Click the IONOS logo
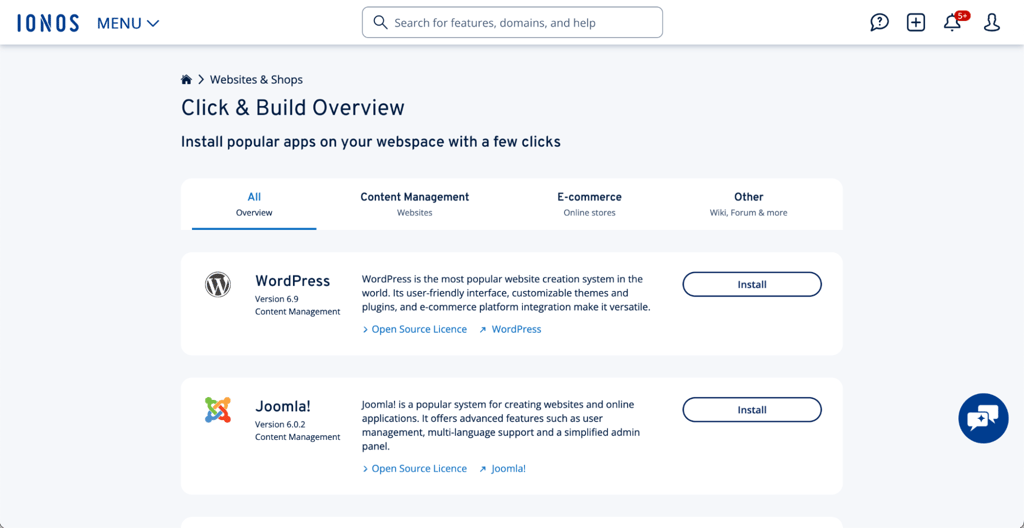Viewport: 1024px width, 528px height. [48, 23]
